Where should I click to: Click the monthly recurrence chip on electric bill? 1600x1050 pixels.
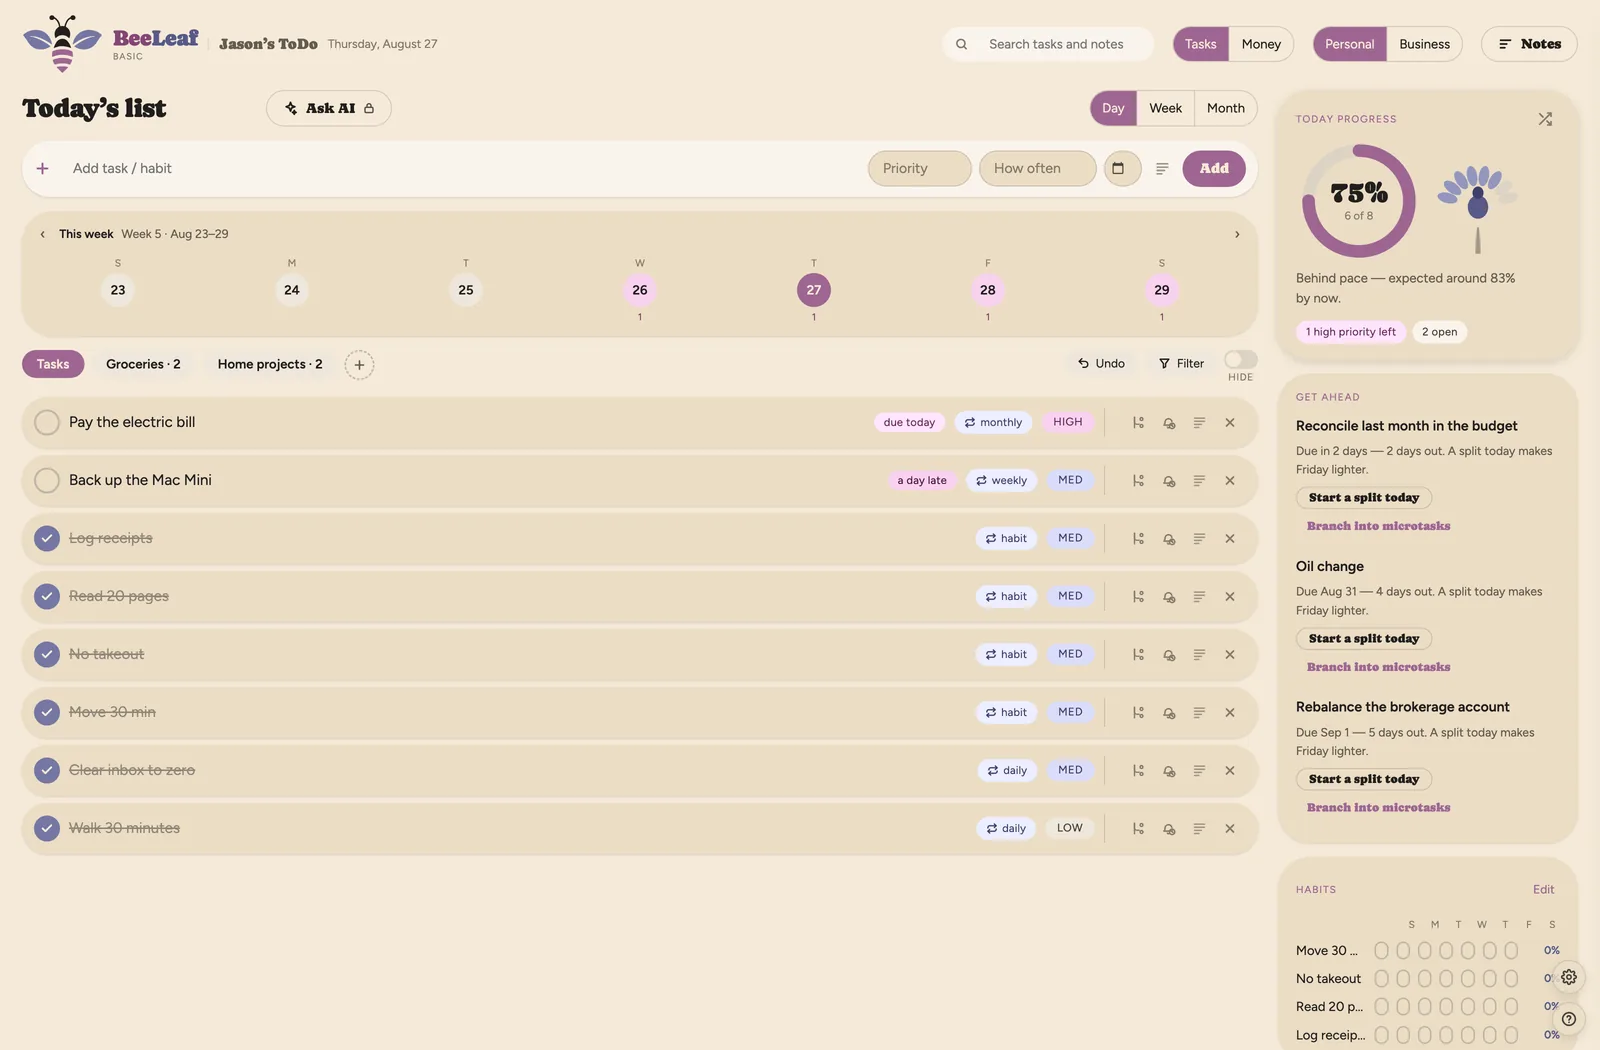[993, 422]
